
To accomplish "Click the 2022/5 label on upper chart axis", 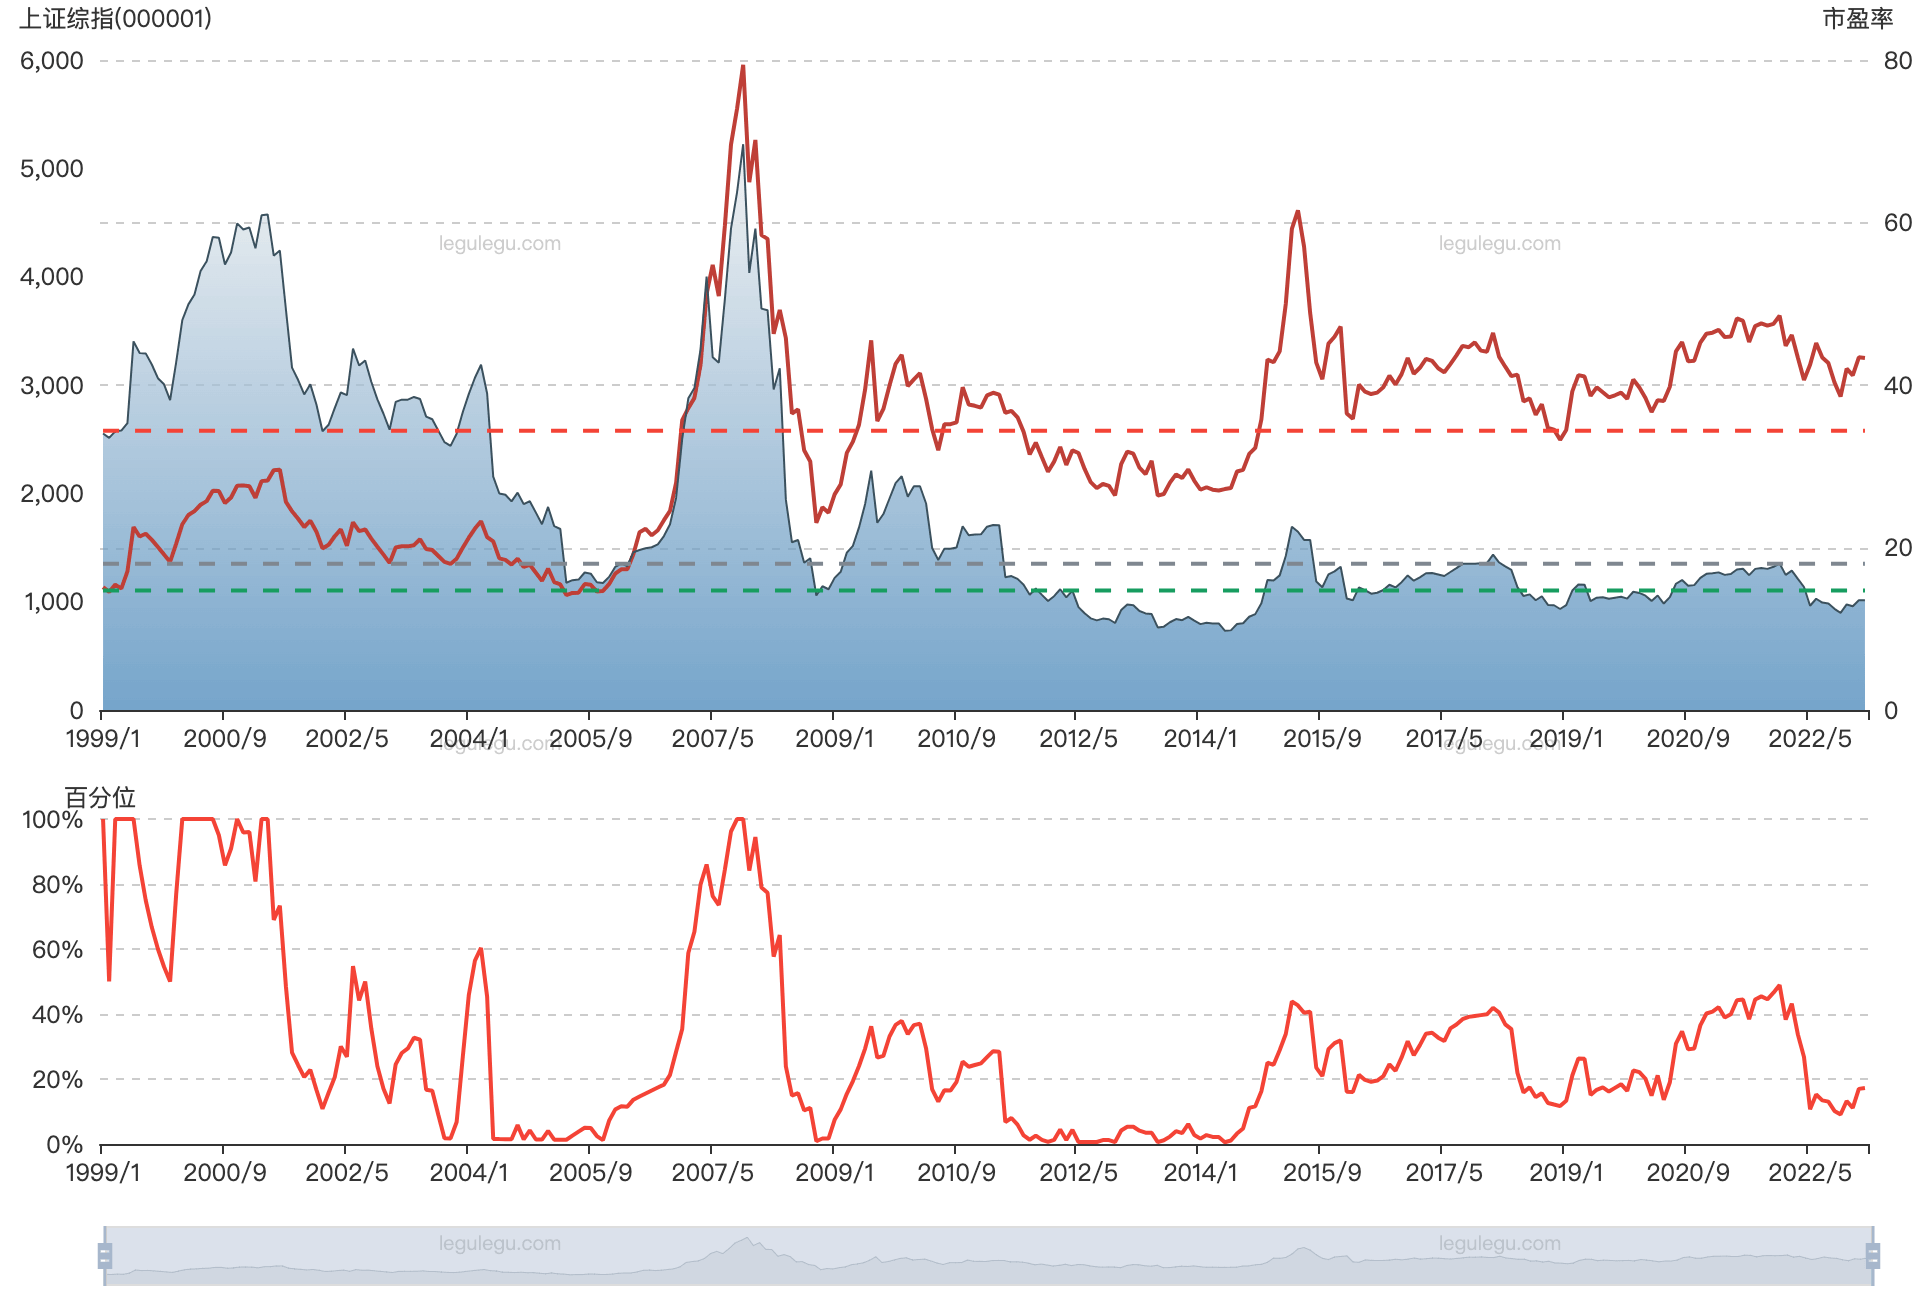I will pos(1809,739).
